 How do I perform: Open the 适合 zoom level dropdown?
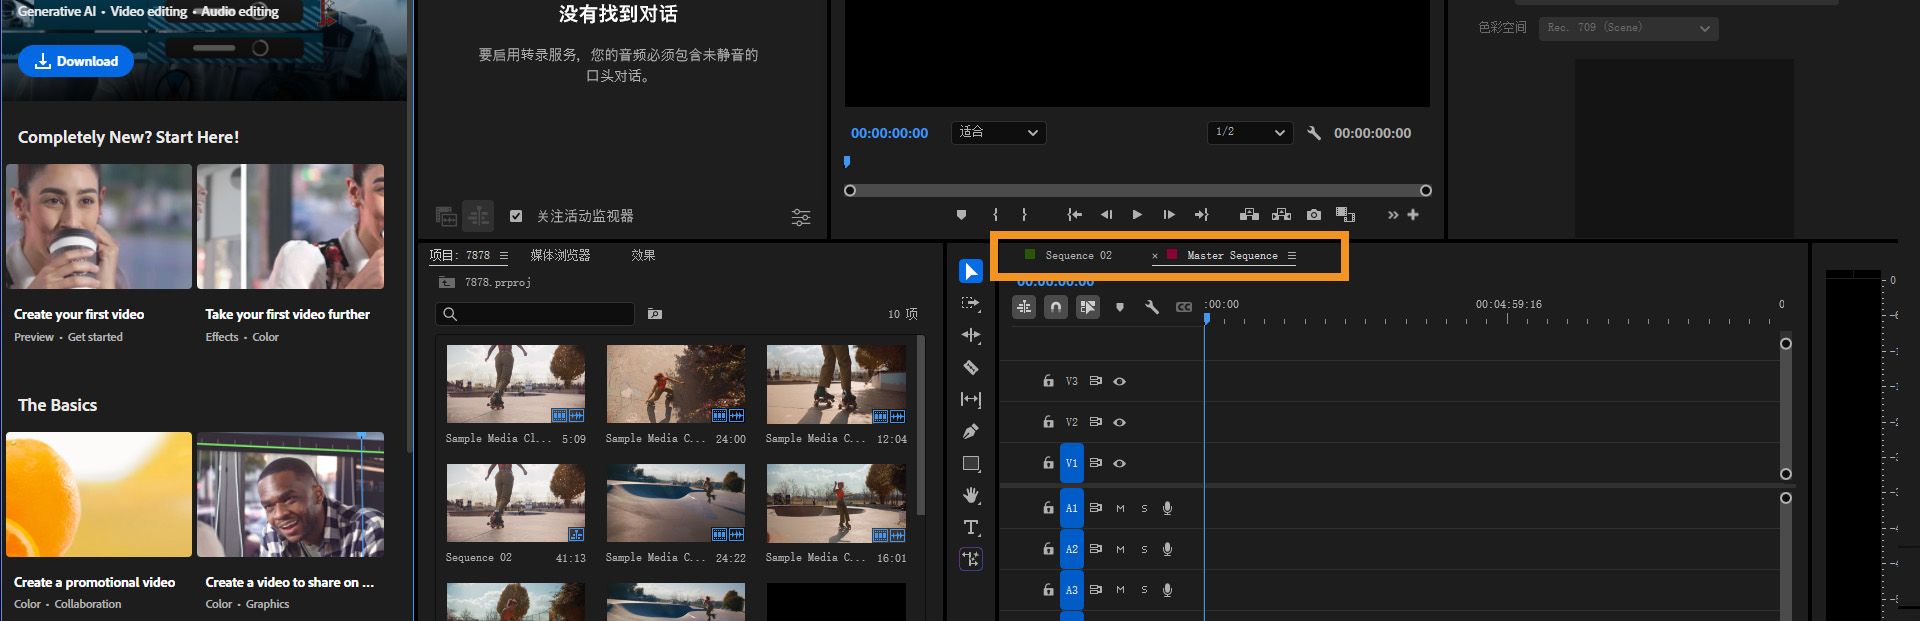click(x=999, y=132)
